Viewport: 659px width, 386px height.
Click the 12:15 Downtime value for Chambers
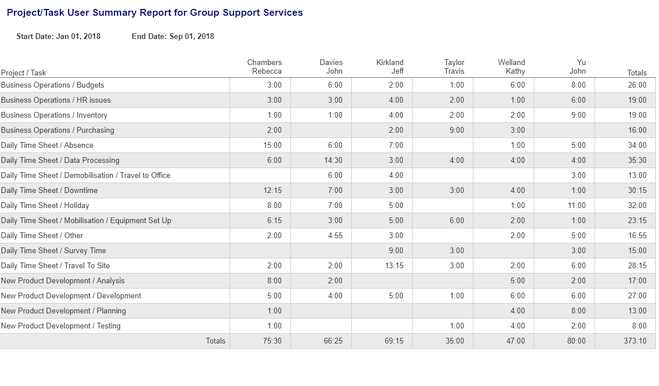pos(272,190)
